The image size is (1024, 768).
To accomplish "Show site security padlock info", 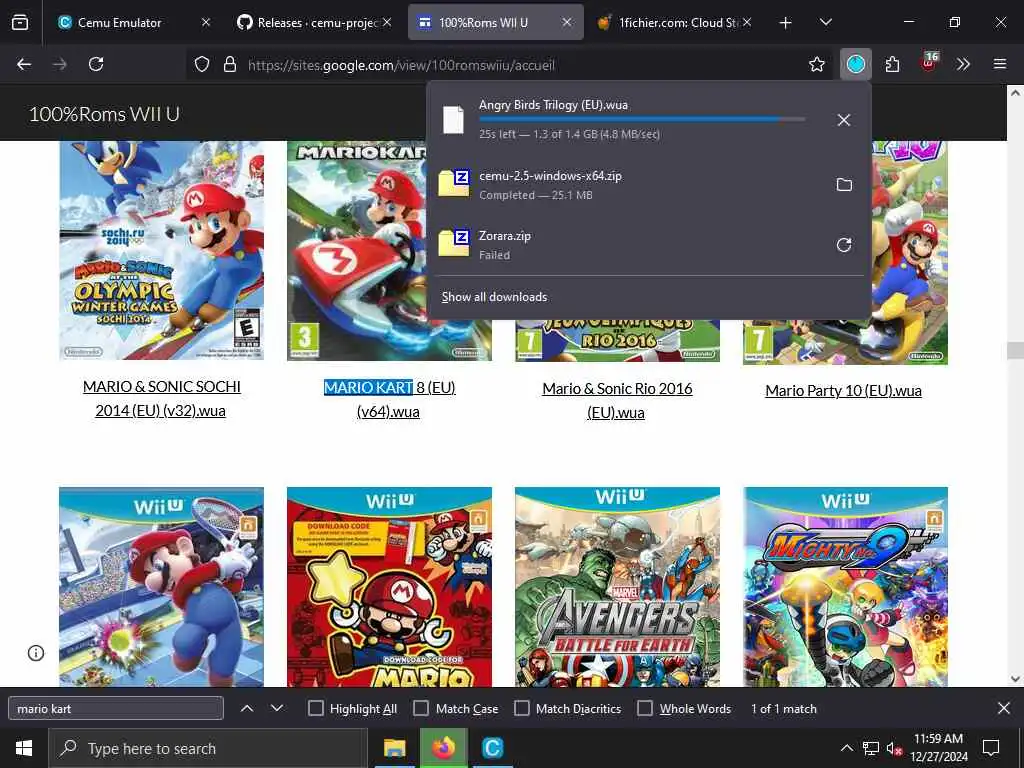I will click(230, 65).
